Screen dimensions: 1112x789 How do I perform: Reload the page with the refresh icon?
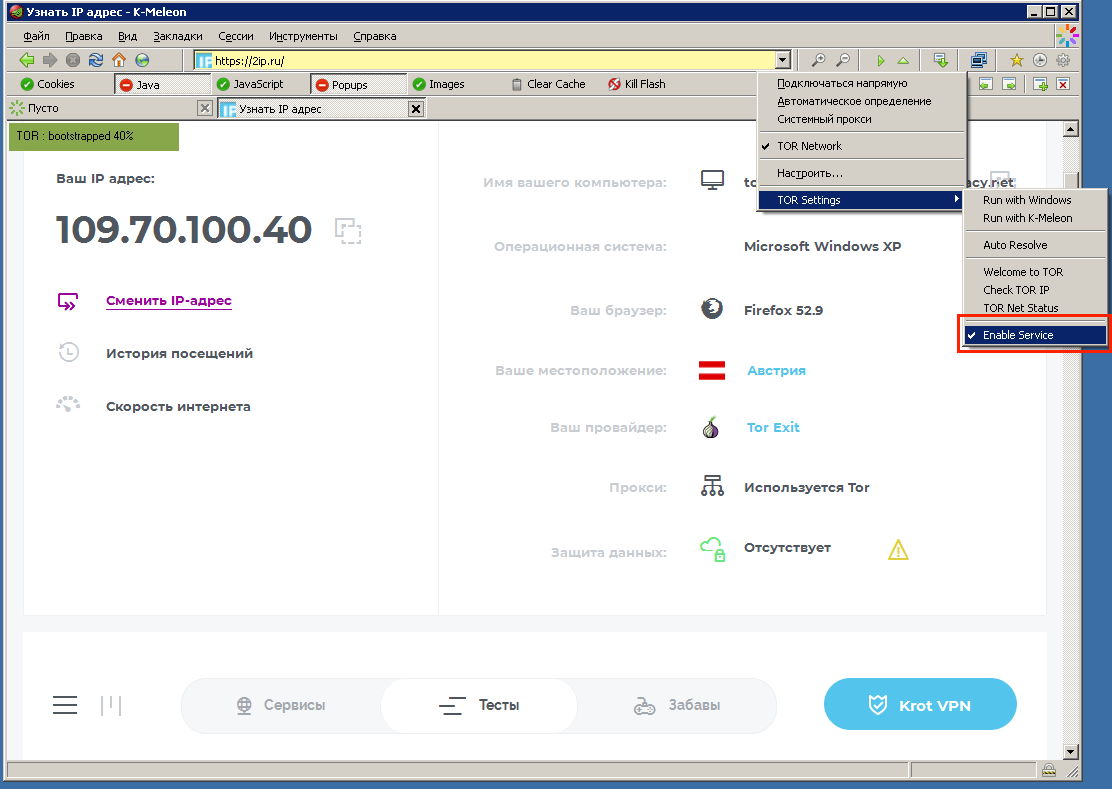[x=96, y=60]
